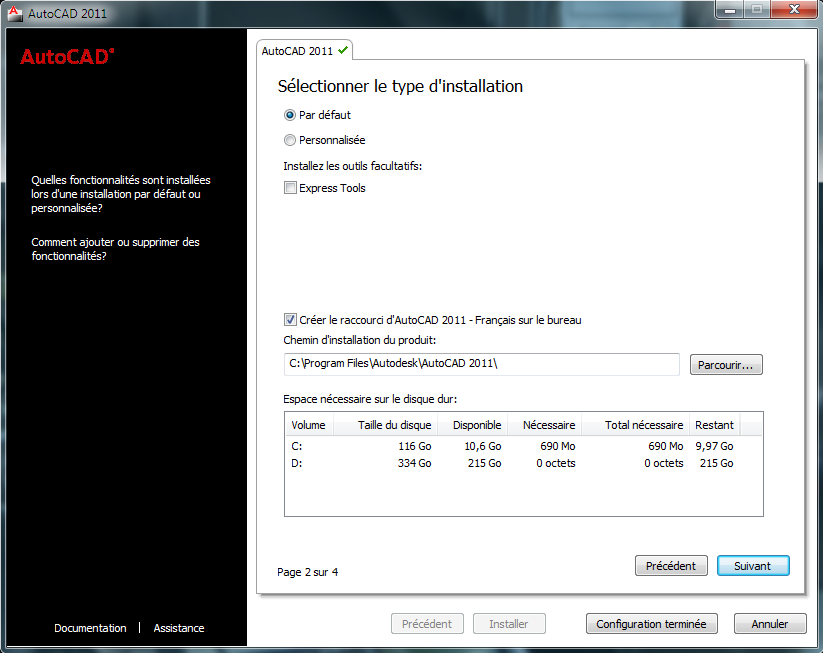
Task: Click the AutoCAD icon in the title bar
Action: 14,13
